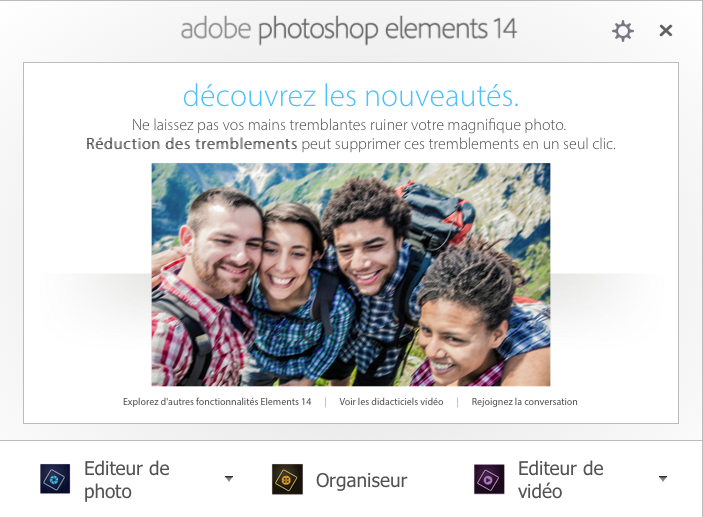Click the Photo Editor blue app icon
This screenshot has width=703, height=517.
55,479
